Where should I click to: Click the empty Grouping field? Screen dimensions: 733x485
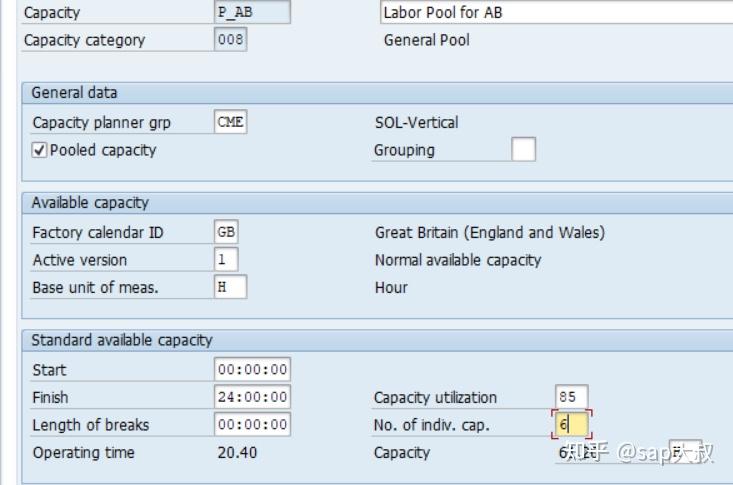click(x=523, y=150)
